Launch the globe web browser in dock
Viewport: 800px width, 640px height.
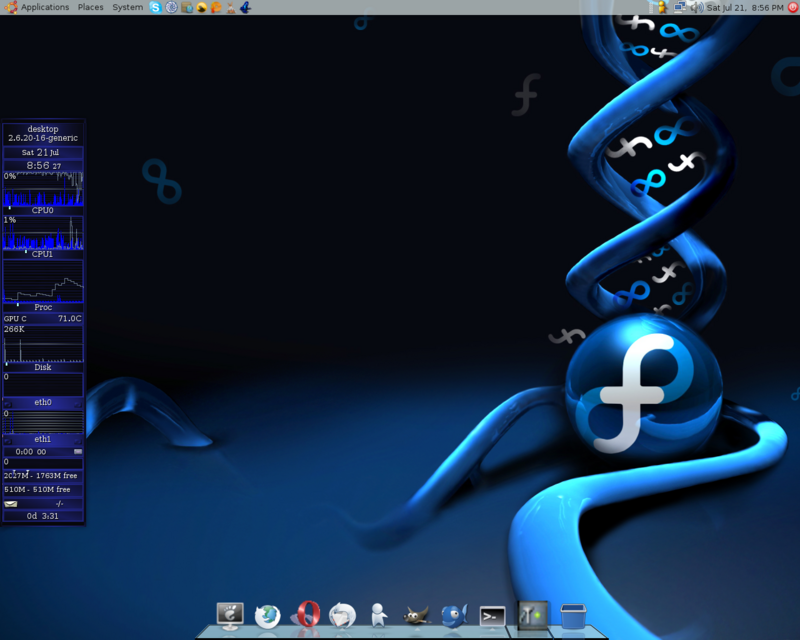[x=267, y=616]
